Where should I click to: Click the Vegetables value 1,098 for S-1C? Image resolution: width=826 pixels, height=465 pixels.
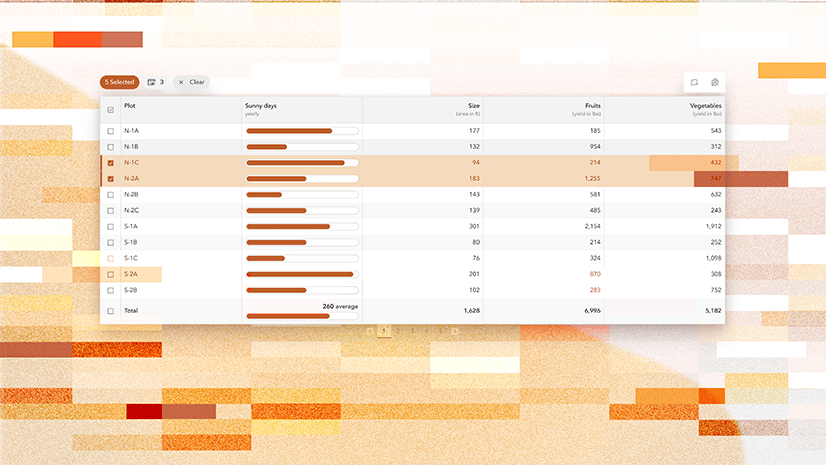[x=714, y=258]
